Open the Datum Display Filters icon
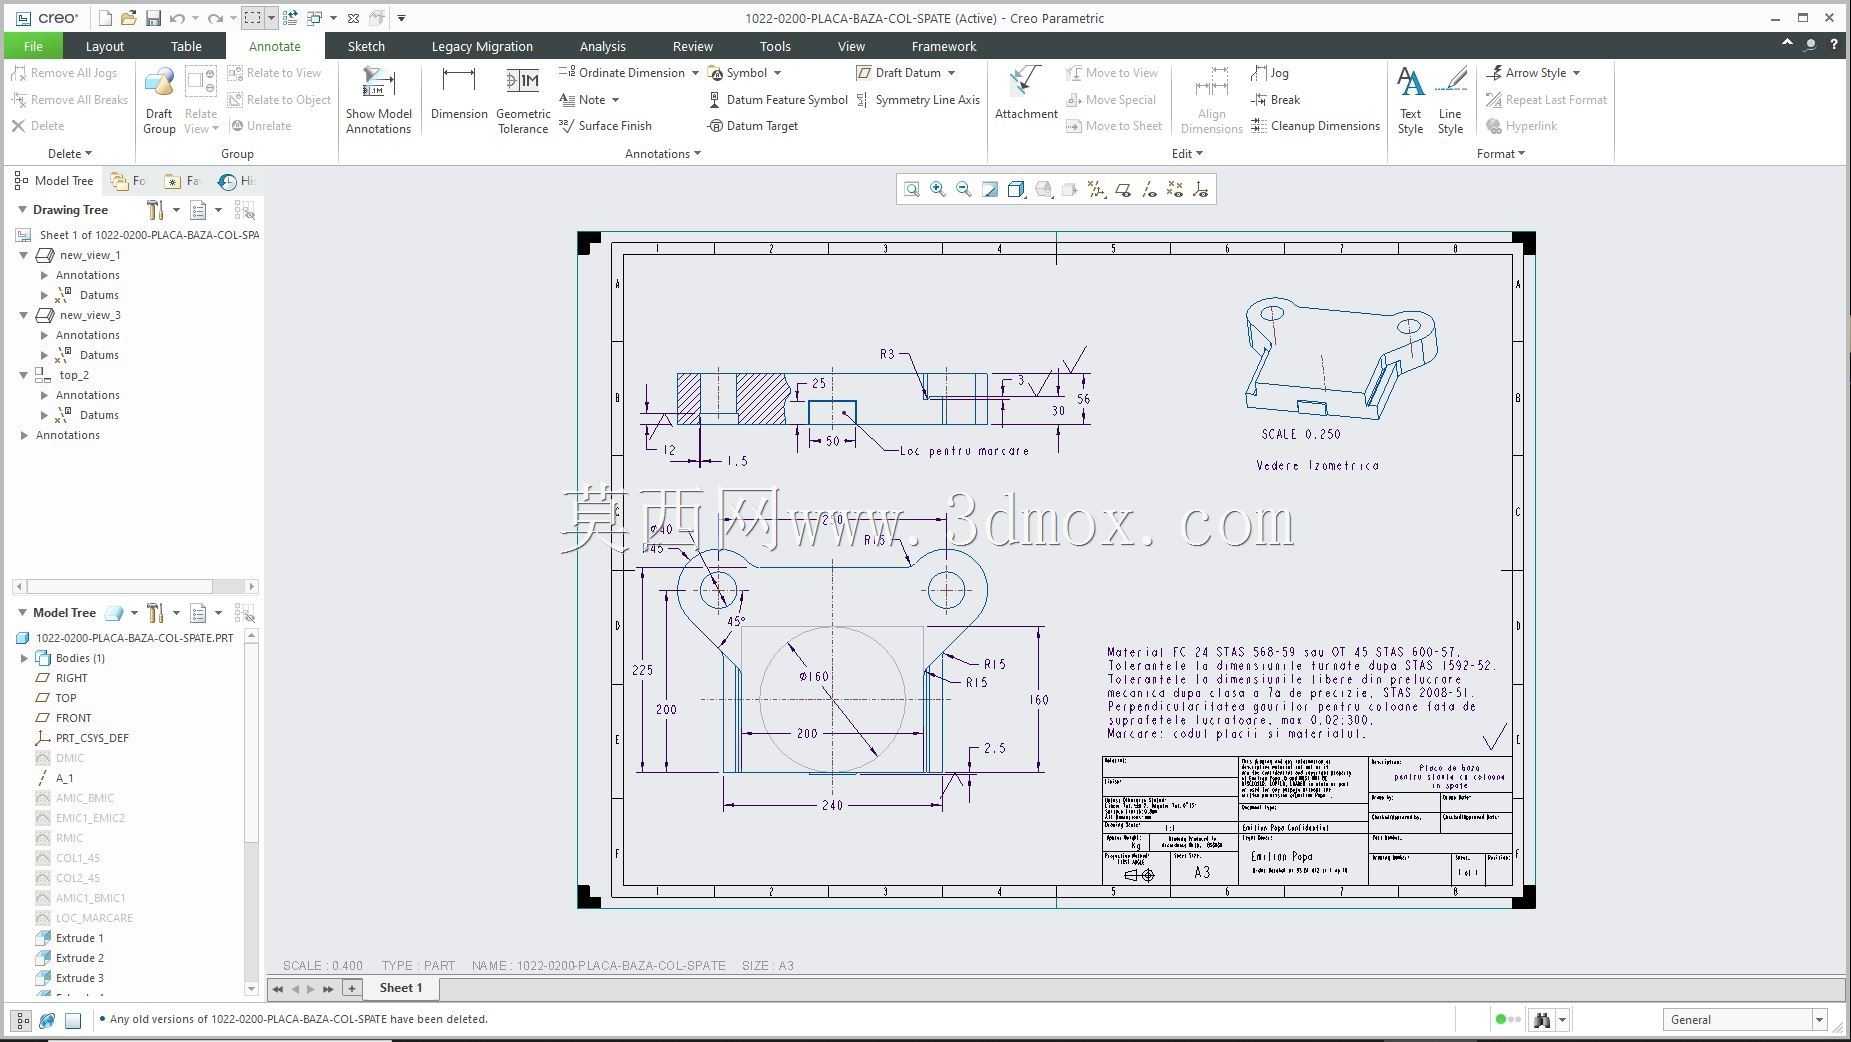The image size is (1851, 1042). (1096, 189)
